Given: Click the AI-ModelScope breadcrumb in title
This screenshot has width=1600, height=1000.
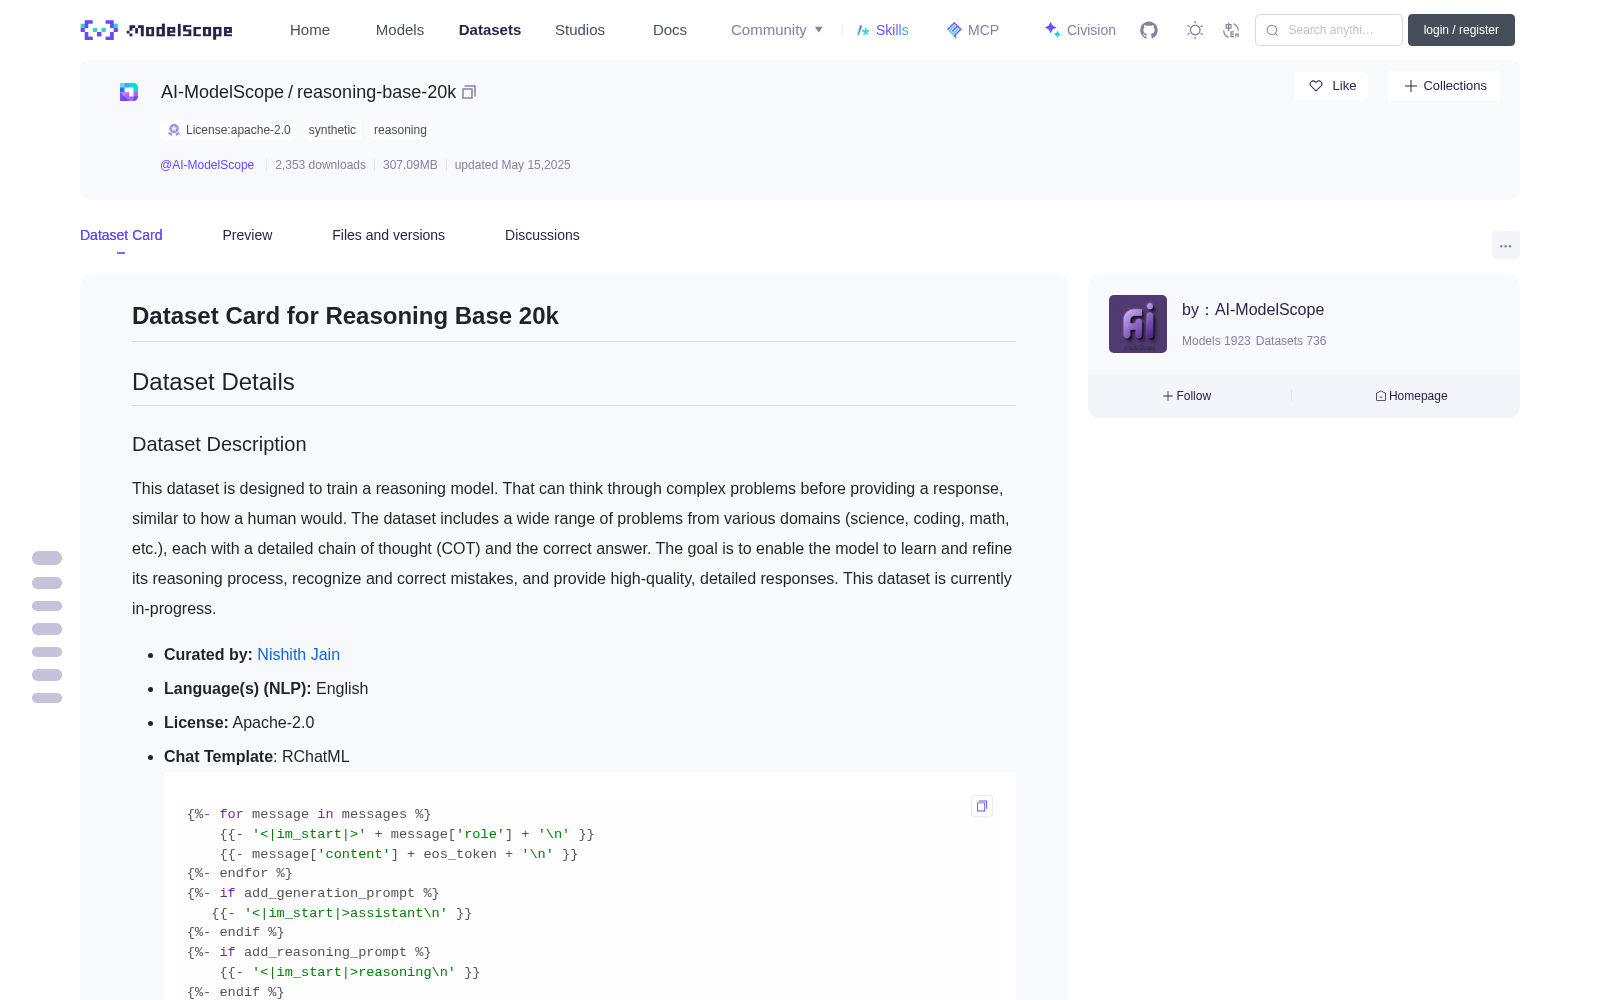Looking at the screenshot, I should [x=222, y=92].
